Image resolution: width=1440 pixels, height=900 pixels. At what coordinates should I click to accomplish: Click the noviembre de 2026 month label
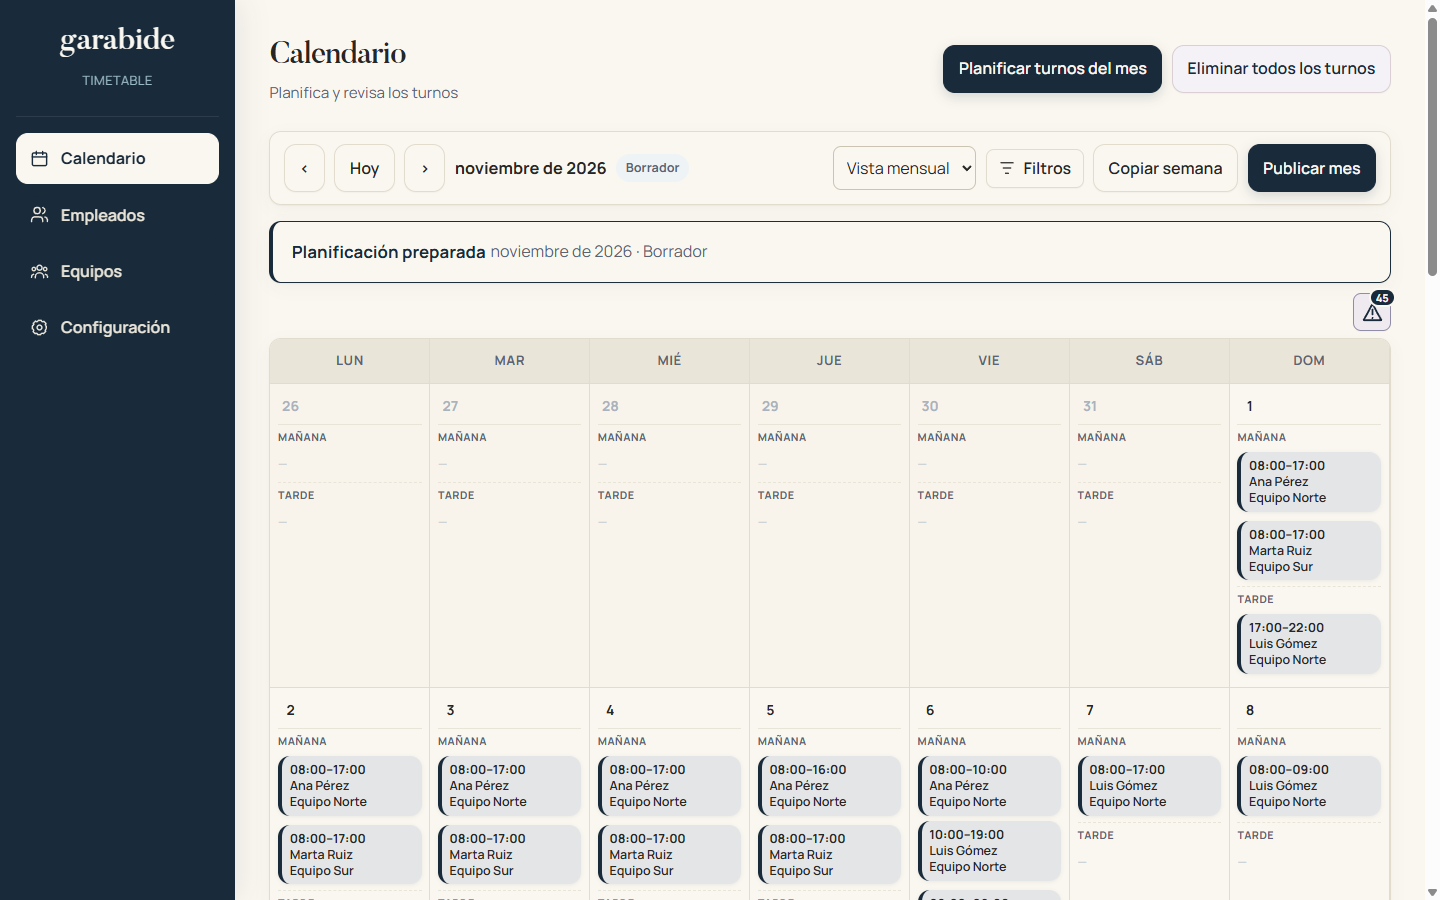[x=530, y=168]
